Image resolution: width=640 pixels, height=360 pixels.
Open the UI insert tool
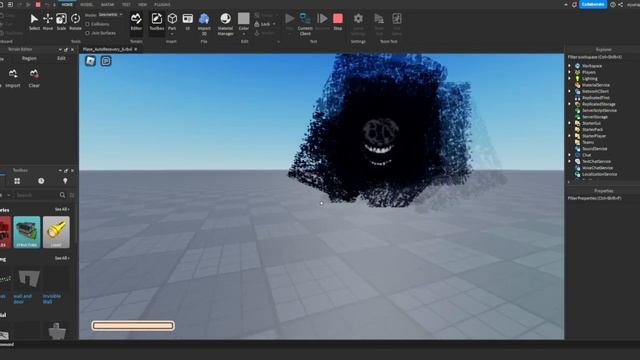coord(188,22)
